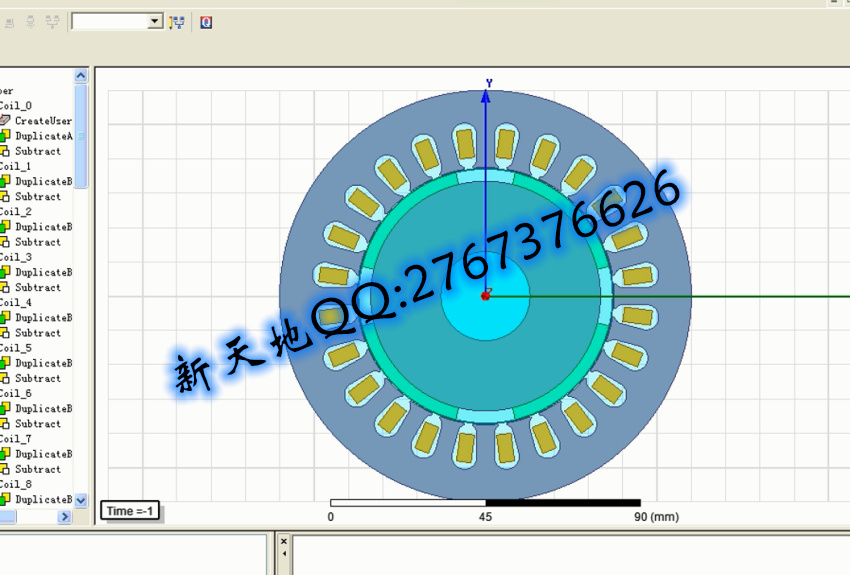This screenshot has width=850, height=575.
Task: Click the blue Q icon in toolbar
Action: click(206, 22)
